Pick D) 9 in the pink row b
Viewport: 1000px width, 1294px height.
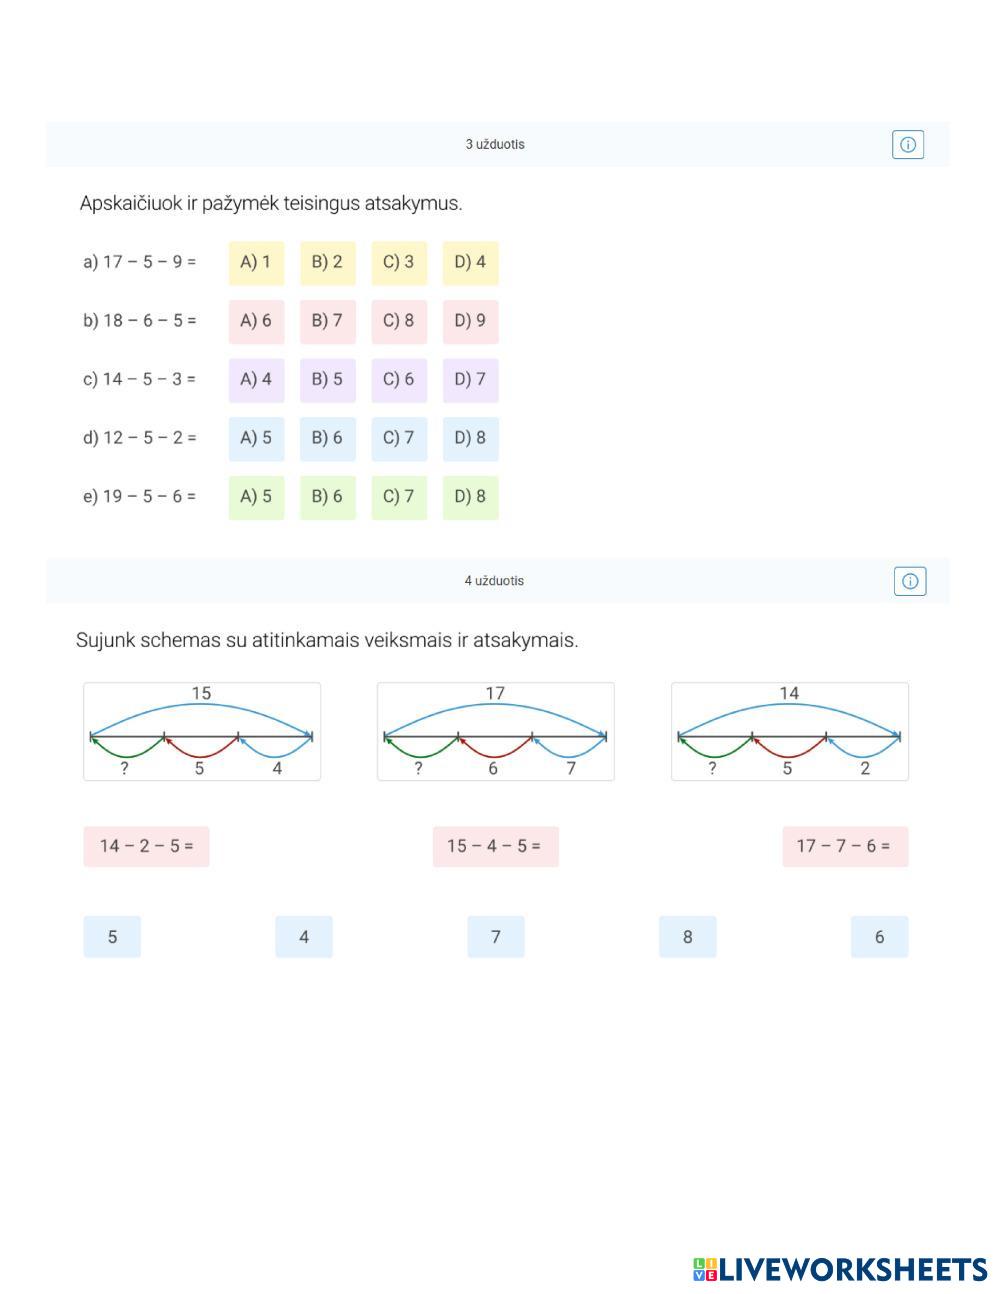click(x=470, y=321)
